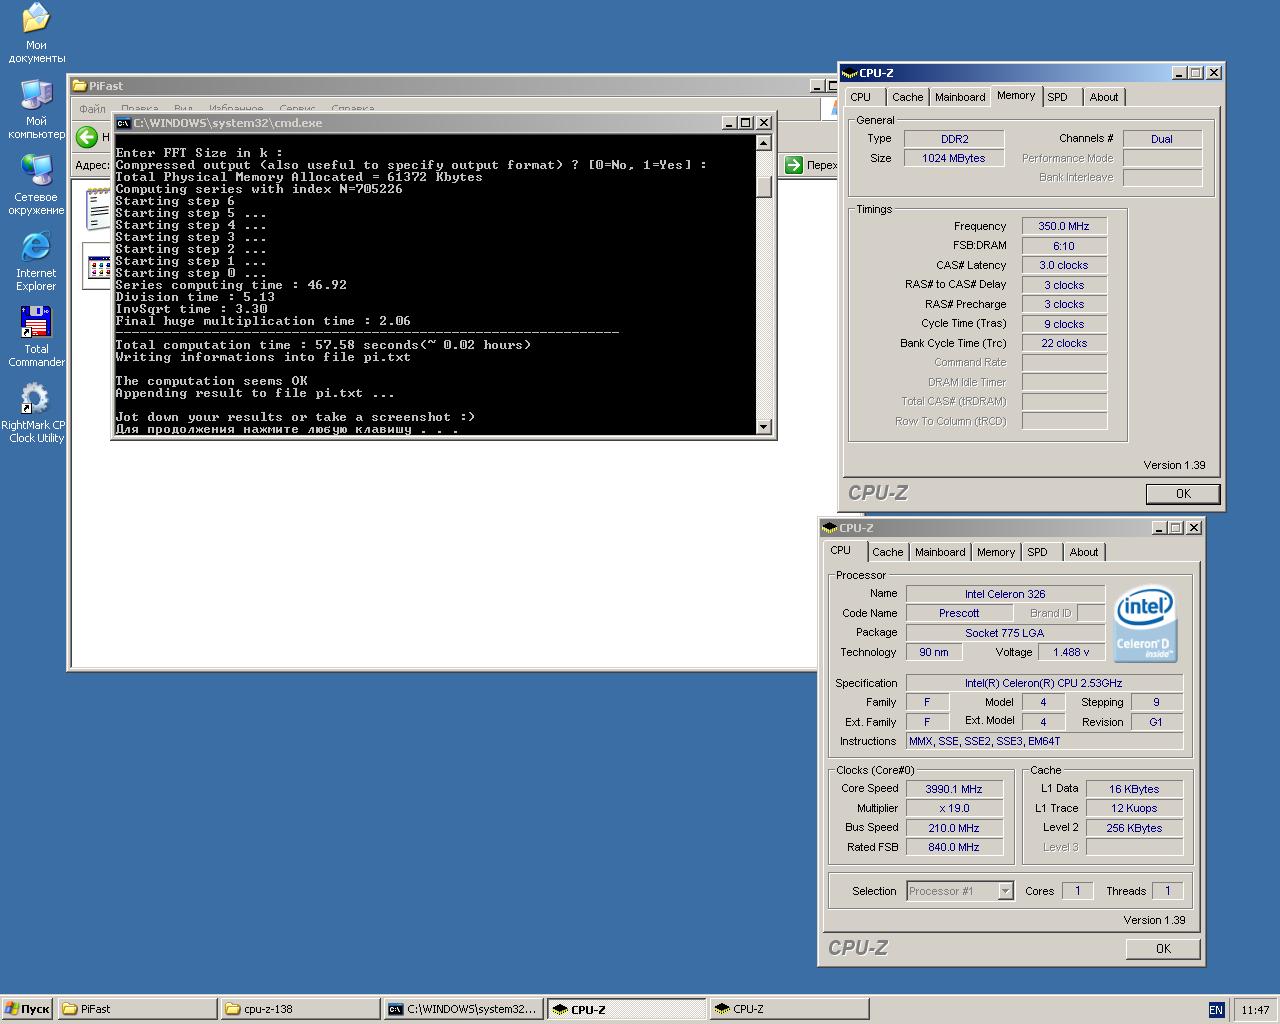Open the My Documents desktop icon

[36, 32]
